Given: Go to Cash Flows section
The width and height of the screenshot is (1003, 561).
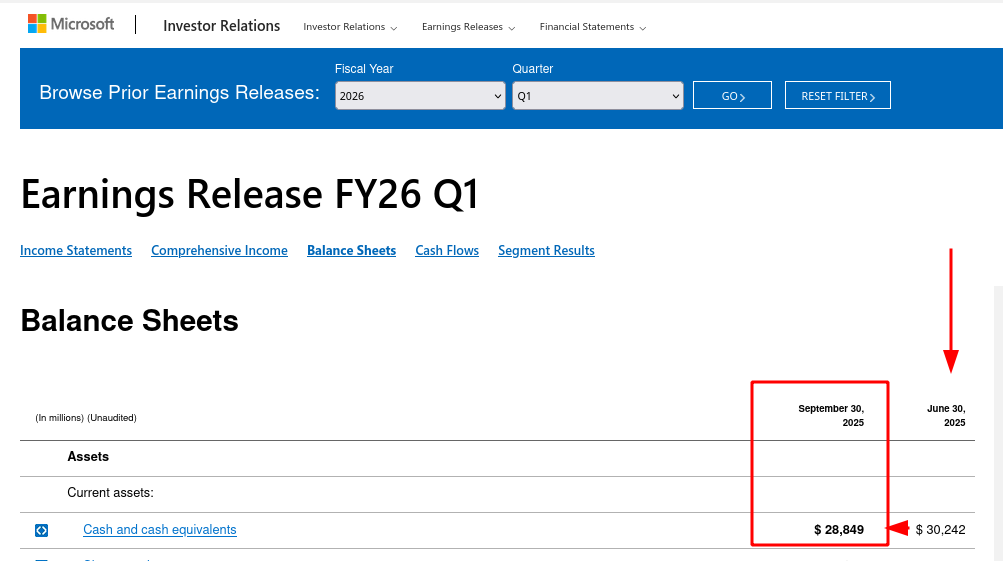Looking at the screenshot, I should (447, 251).
